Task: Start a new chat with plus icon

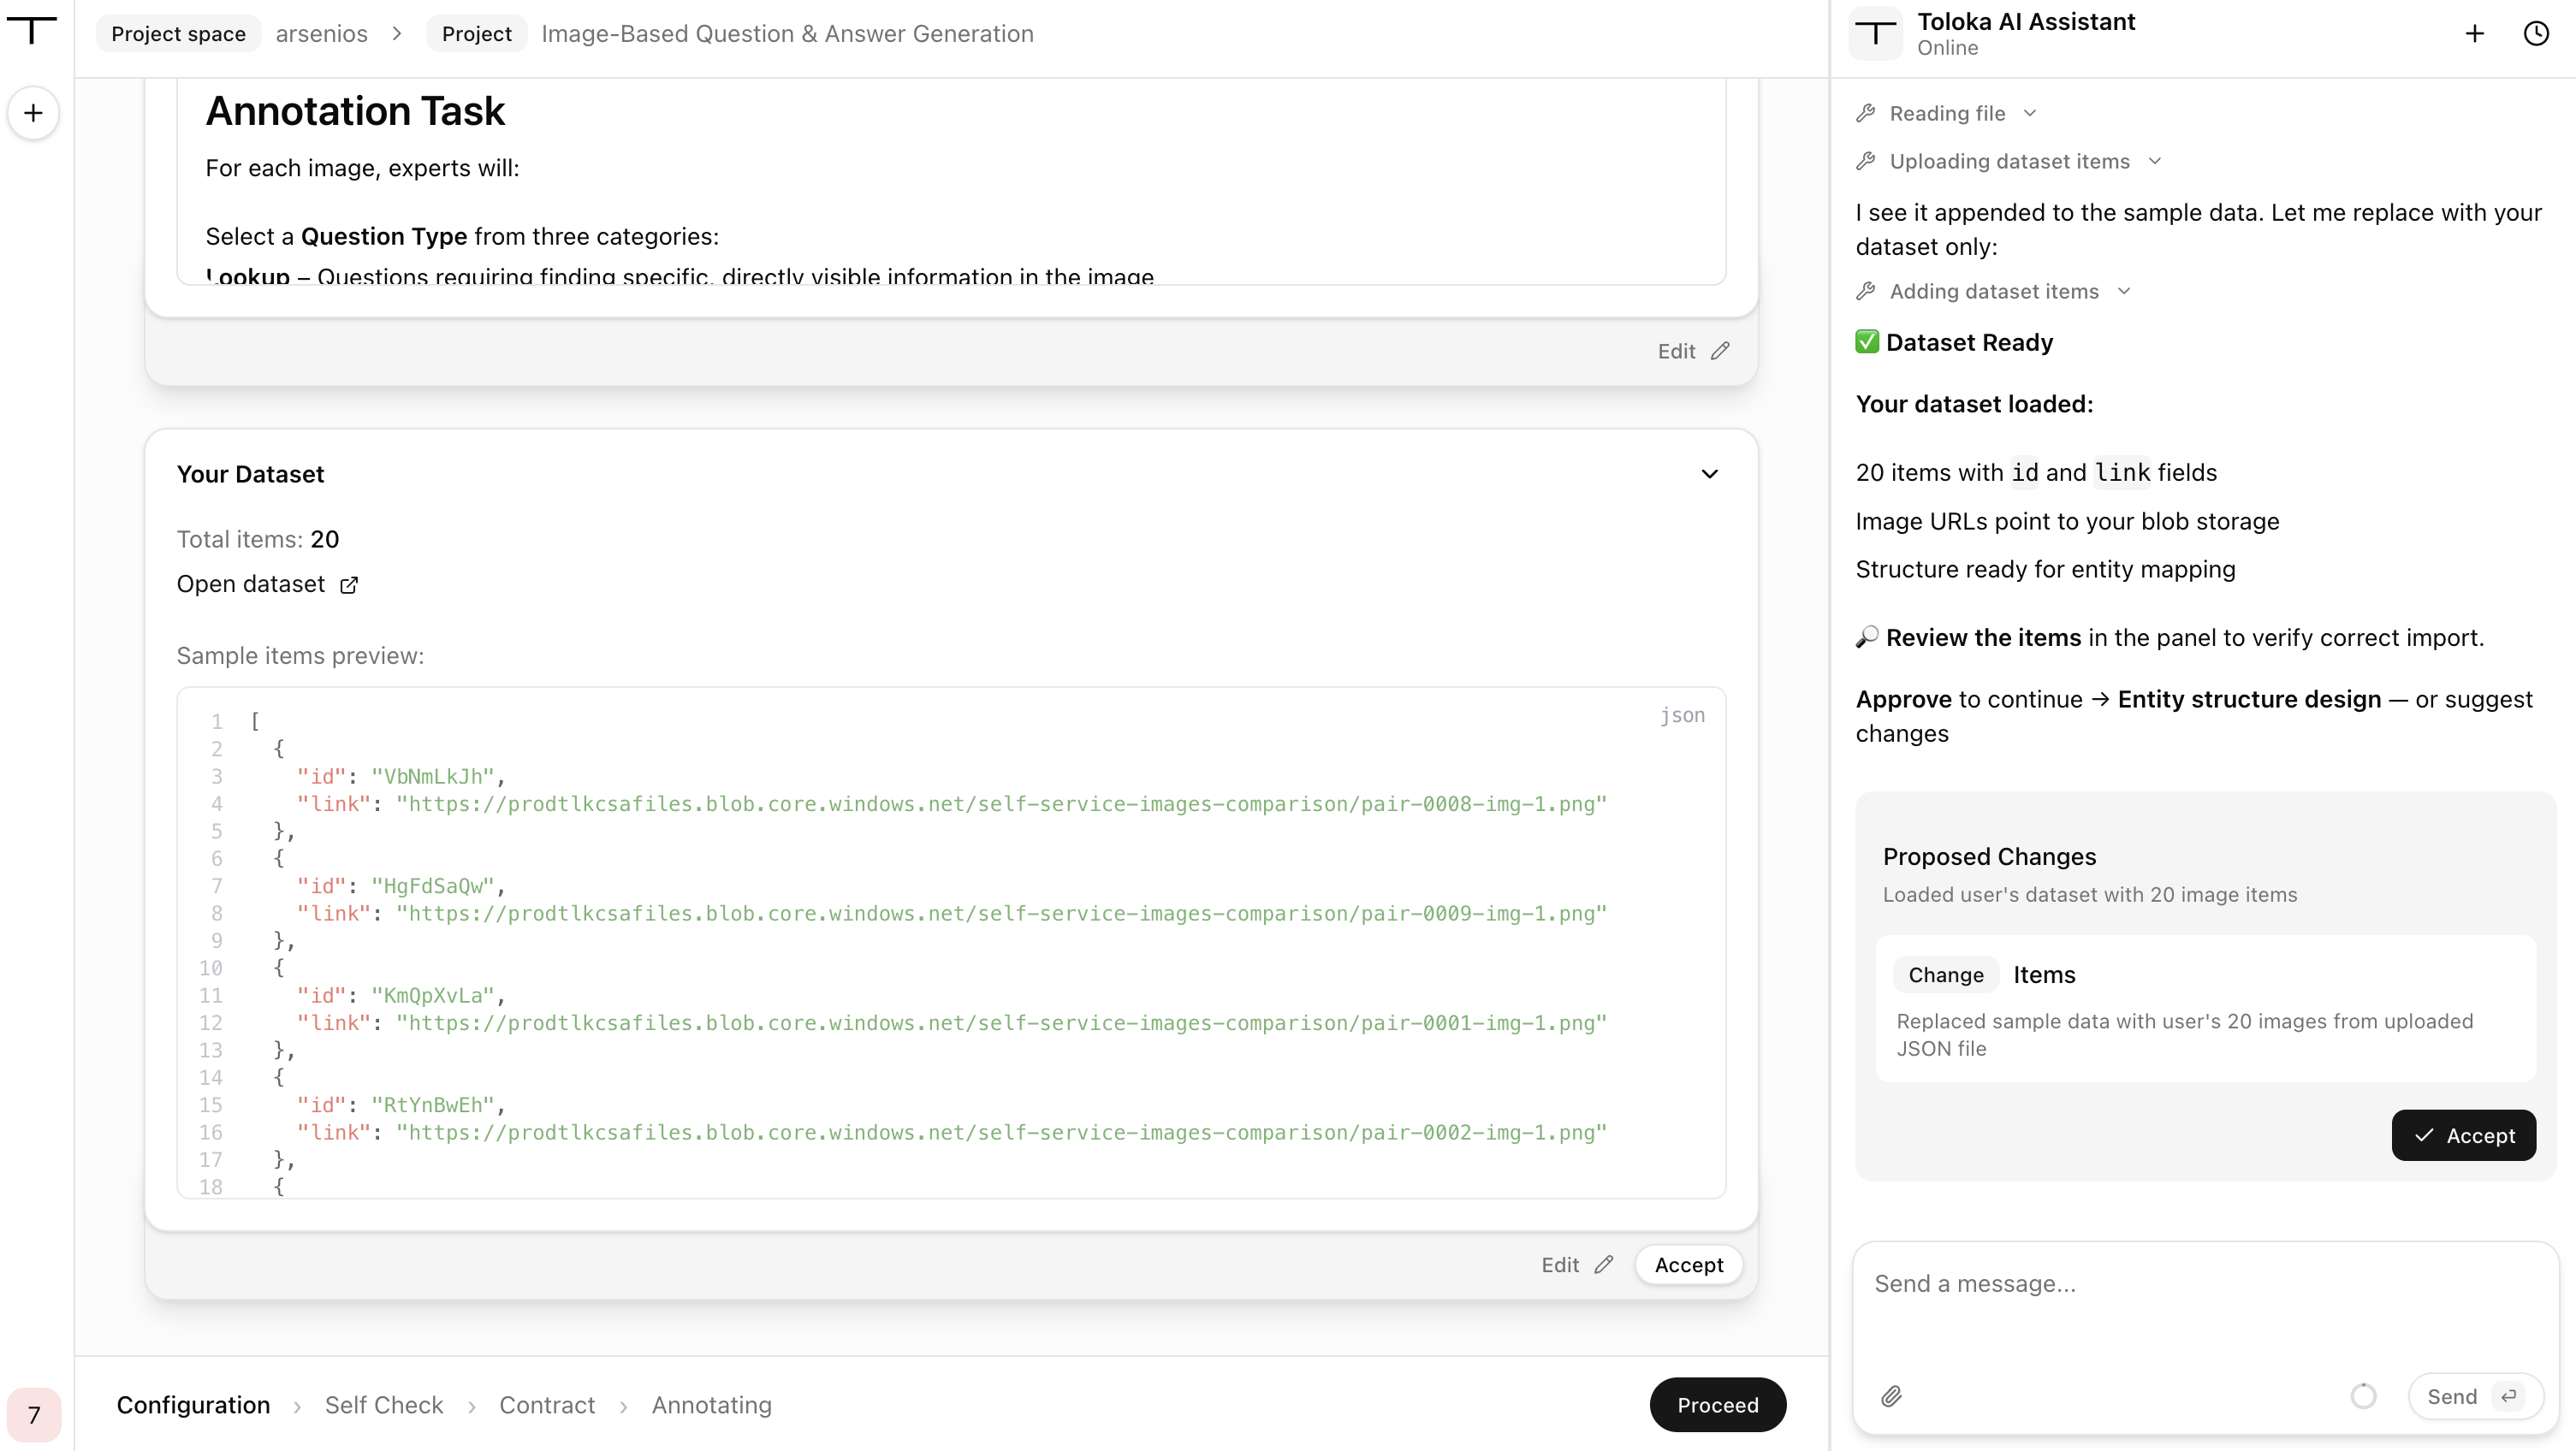Action: [x=2474, y=33]
